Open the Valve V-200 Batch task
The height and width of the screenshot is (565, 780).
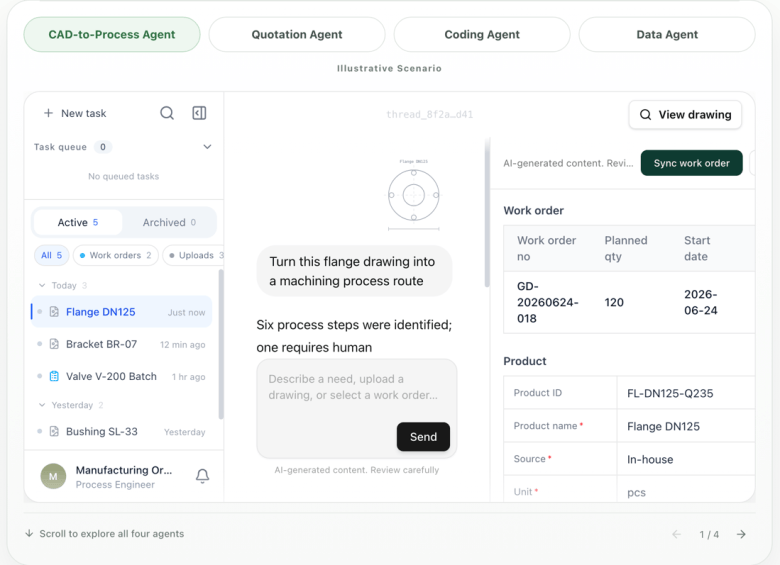tap(121, 377)
